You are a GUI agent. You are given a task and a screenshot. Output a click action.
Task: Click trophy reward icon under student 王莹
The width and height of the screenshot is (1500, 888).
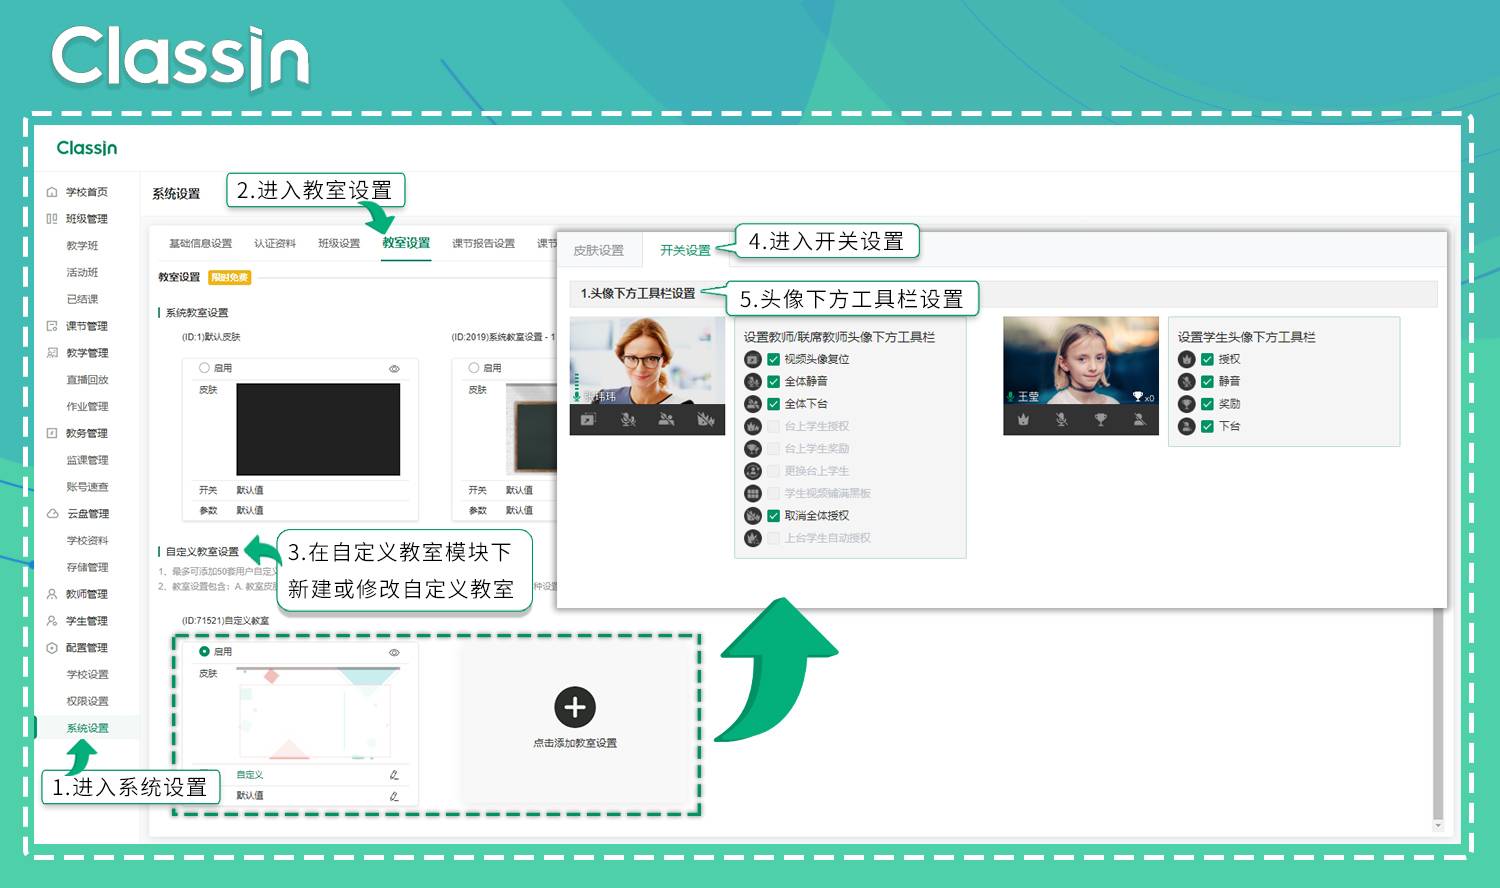(x=1100, y=420)
